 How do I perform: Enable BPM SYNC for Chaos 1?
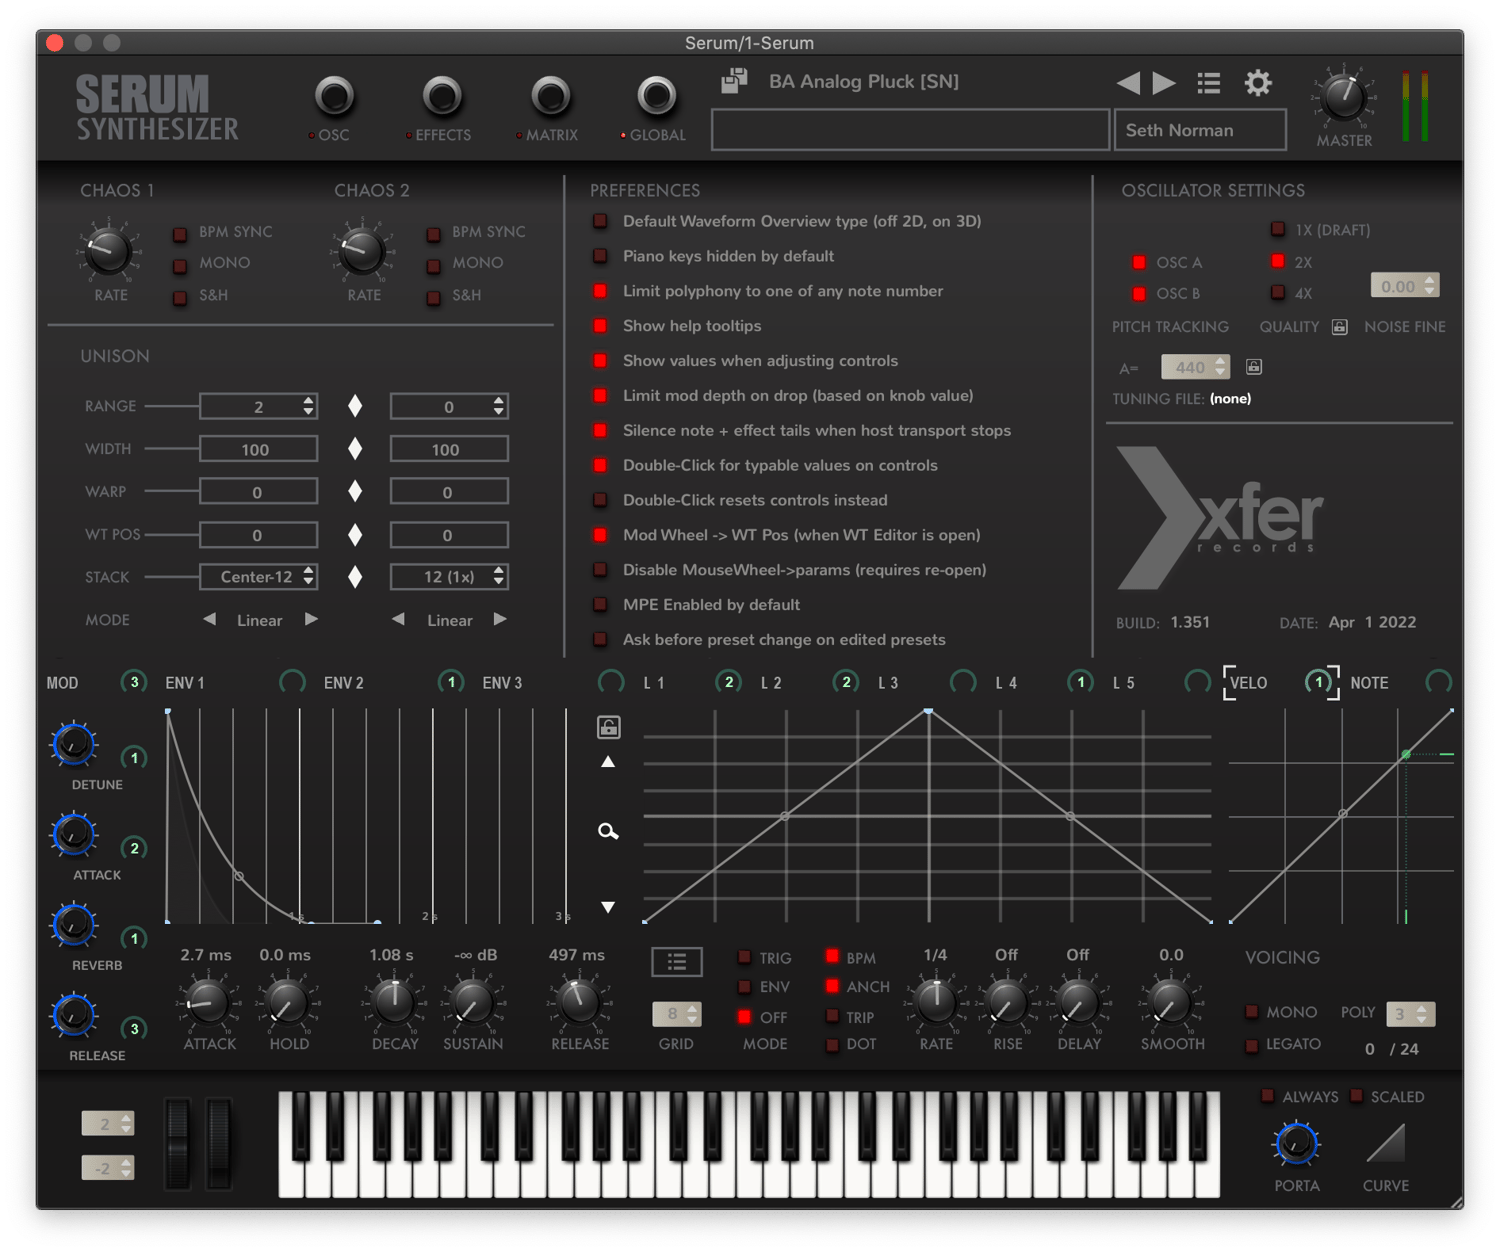coord(180,234)
